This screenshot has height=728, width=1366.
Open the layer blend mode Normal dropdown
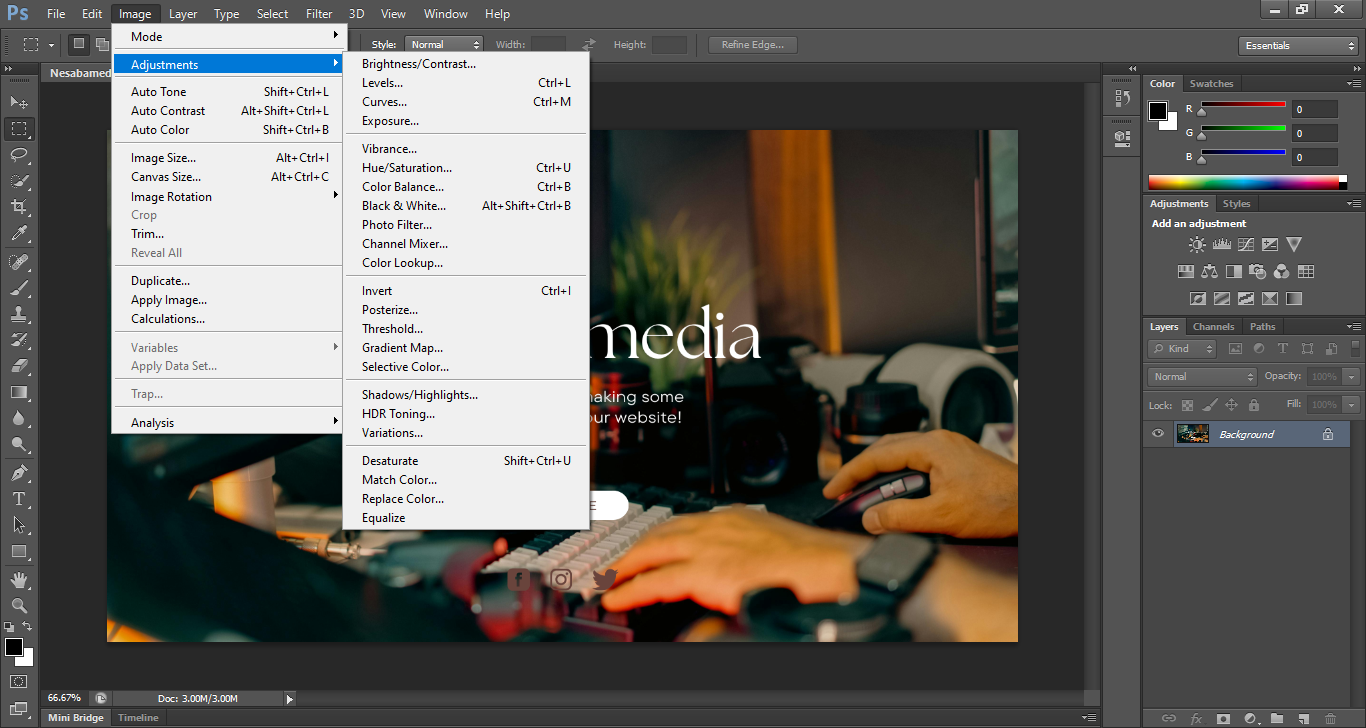tap(1203, 377)
